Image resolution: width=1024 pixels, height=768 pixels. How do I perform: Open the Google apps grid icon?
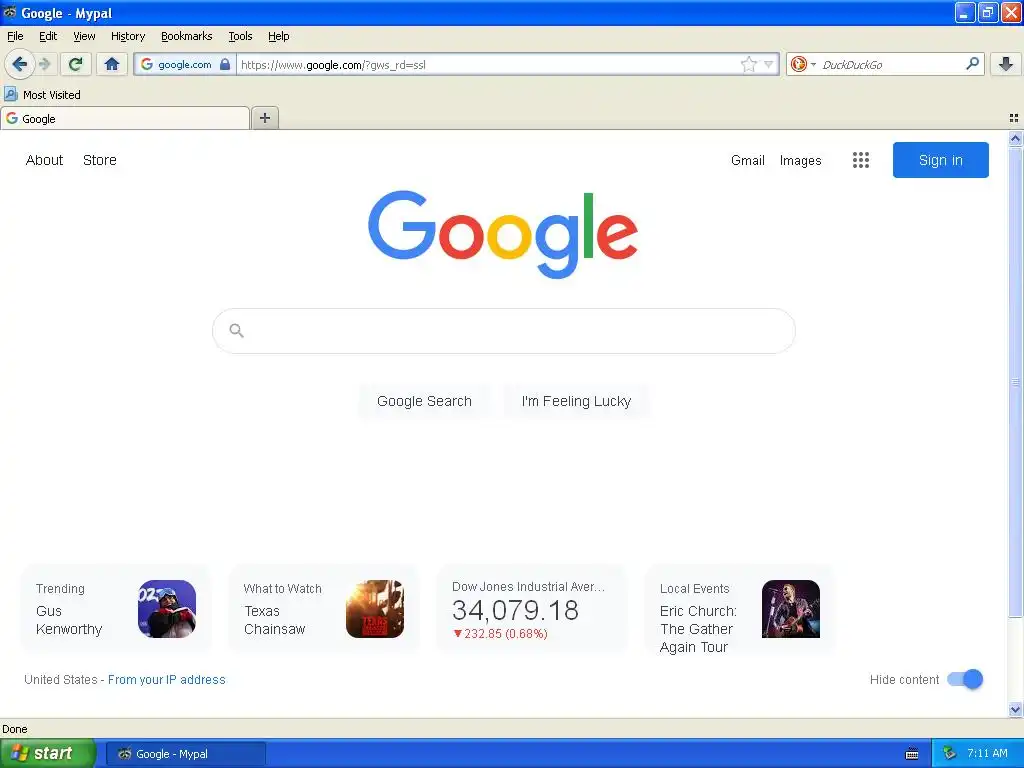[861, 160]
